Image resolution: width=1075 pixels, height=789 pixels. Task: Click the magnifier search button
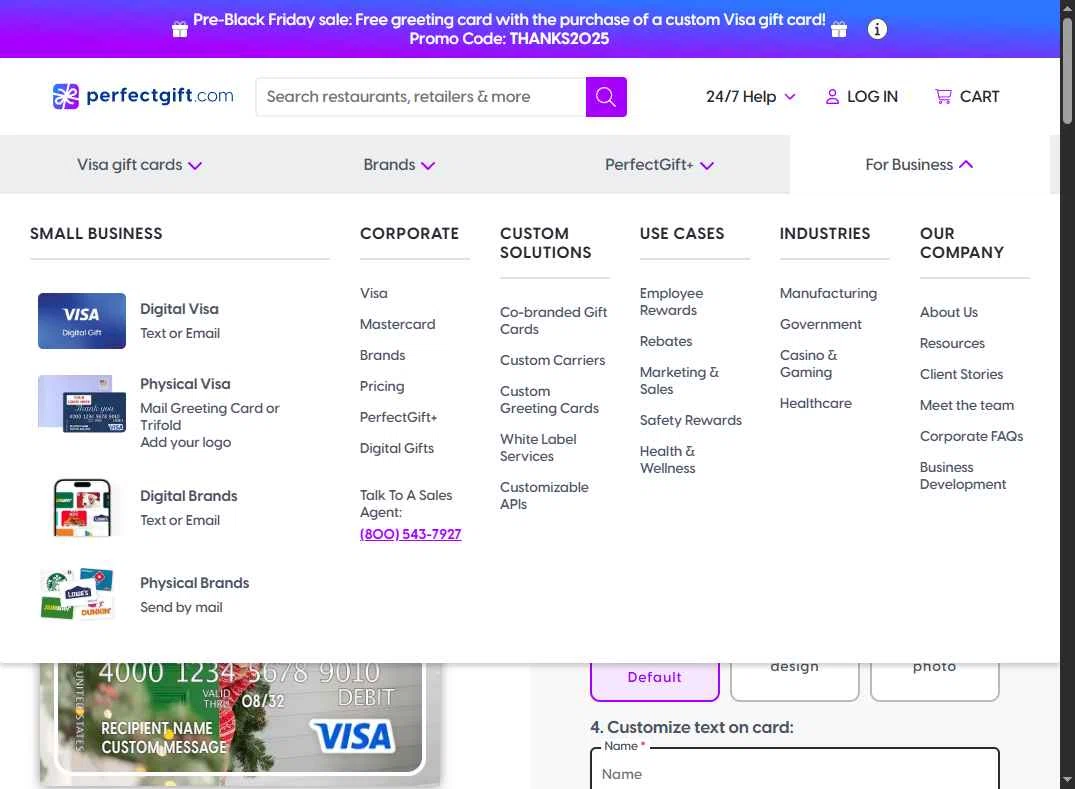(606, 97)
